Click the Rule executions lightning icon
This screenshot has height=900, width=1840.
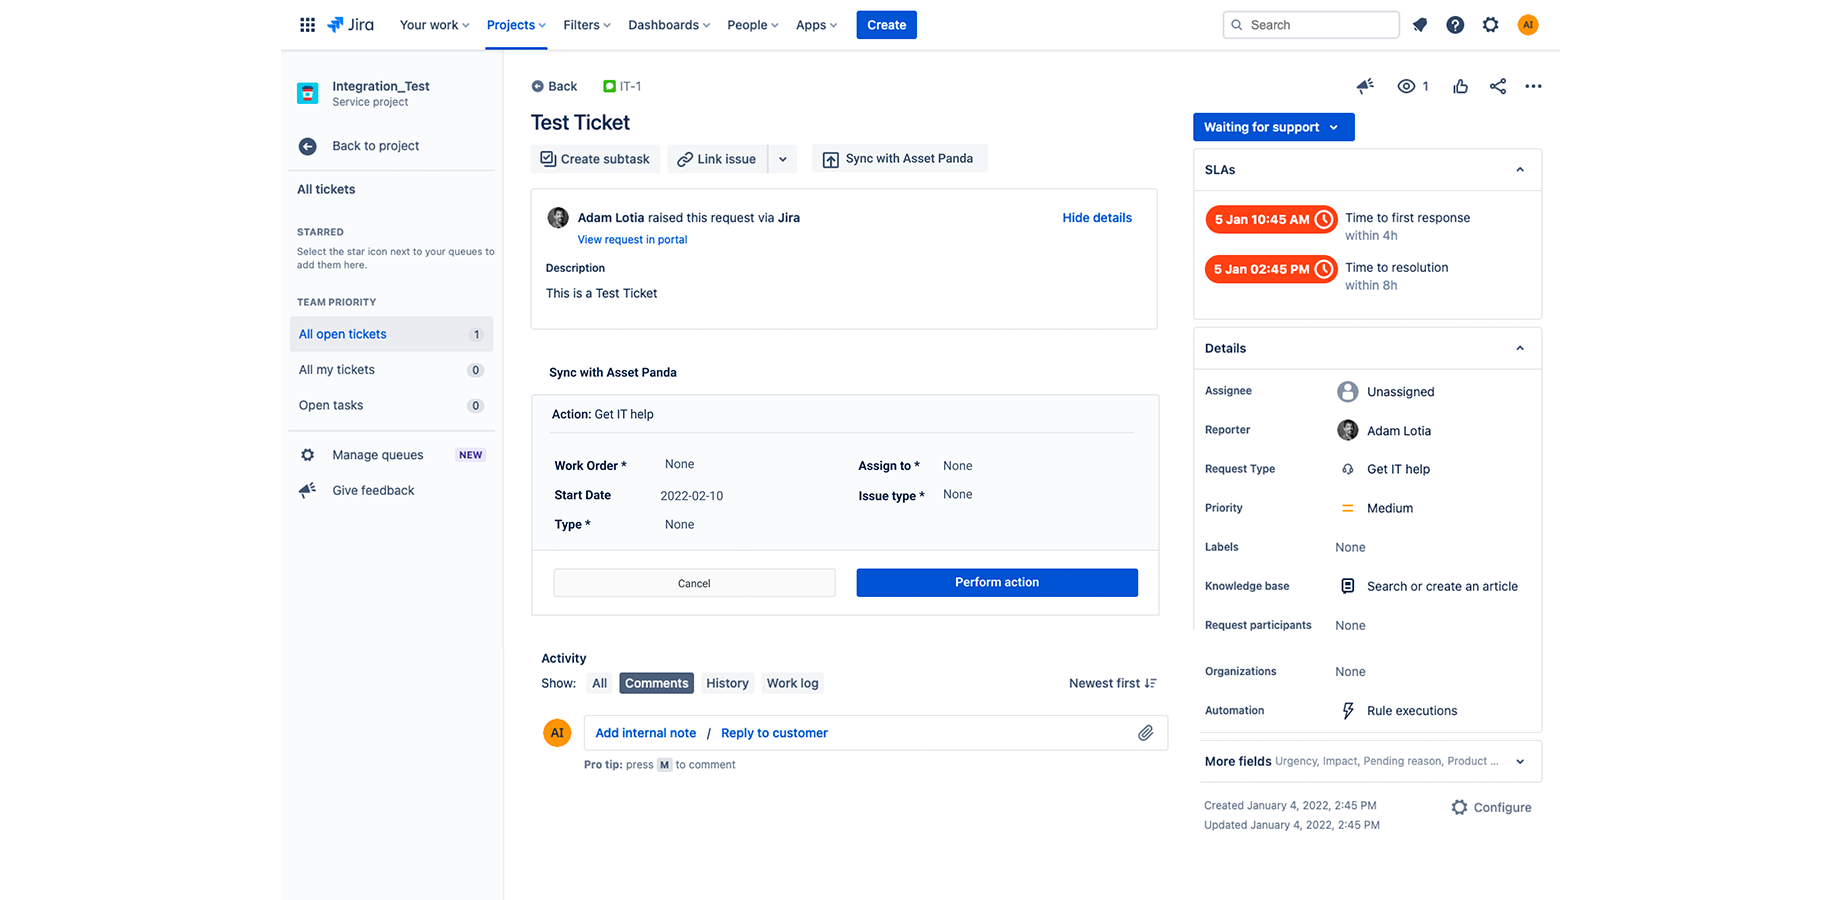1348,711
